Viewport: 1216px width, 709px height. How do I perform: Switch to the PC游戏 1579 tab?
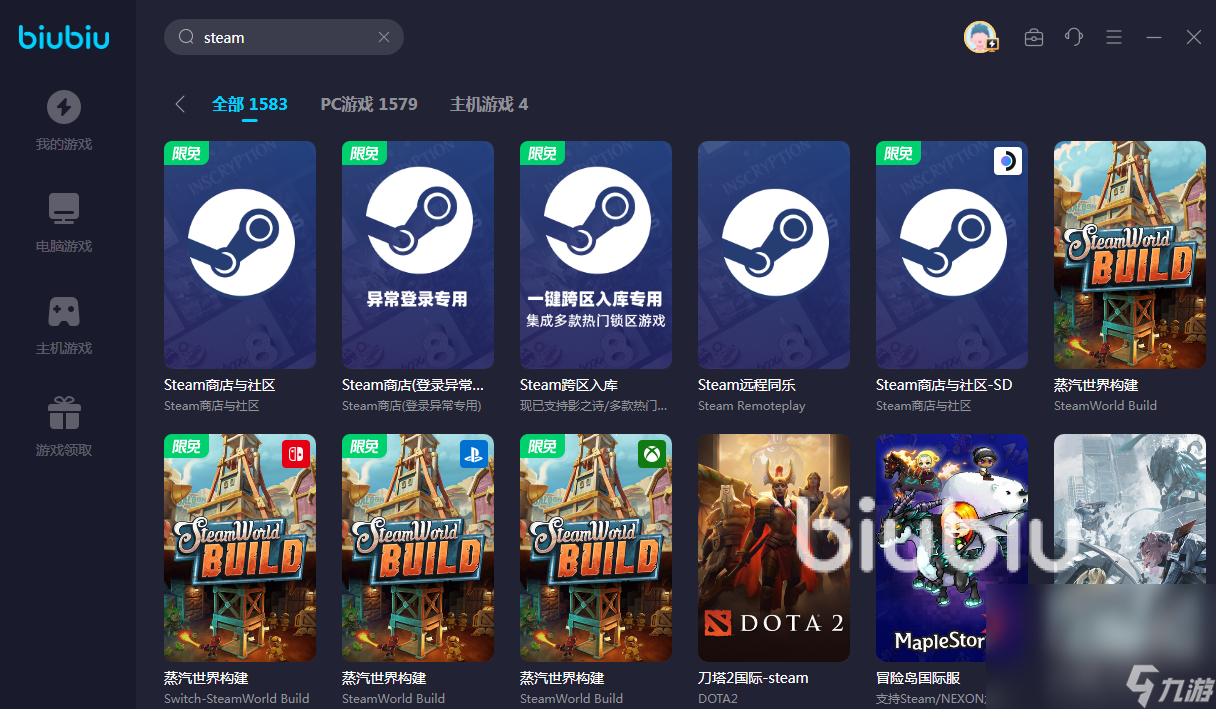pyautogui.click(x=369, y=104)
